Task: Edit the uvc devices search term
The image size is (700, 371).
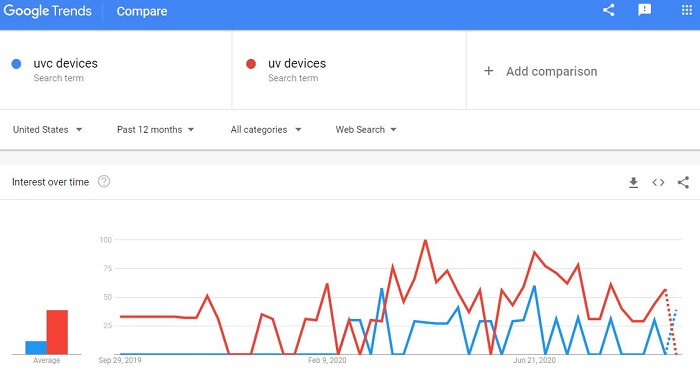Action: coord(66,63)
